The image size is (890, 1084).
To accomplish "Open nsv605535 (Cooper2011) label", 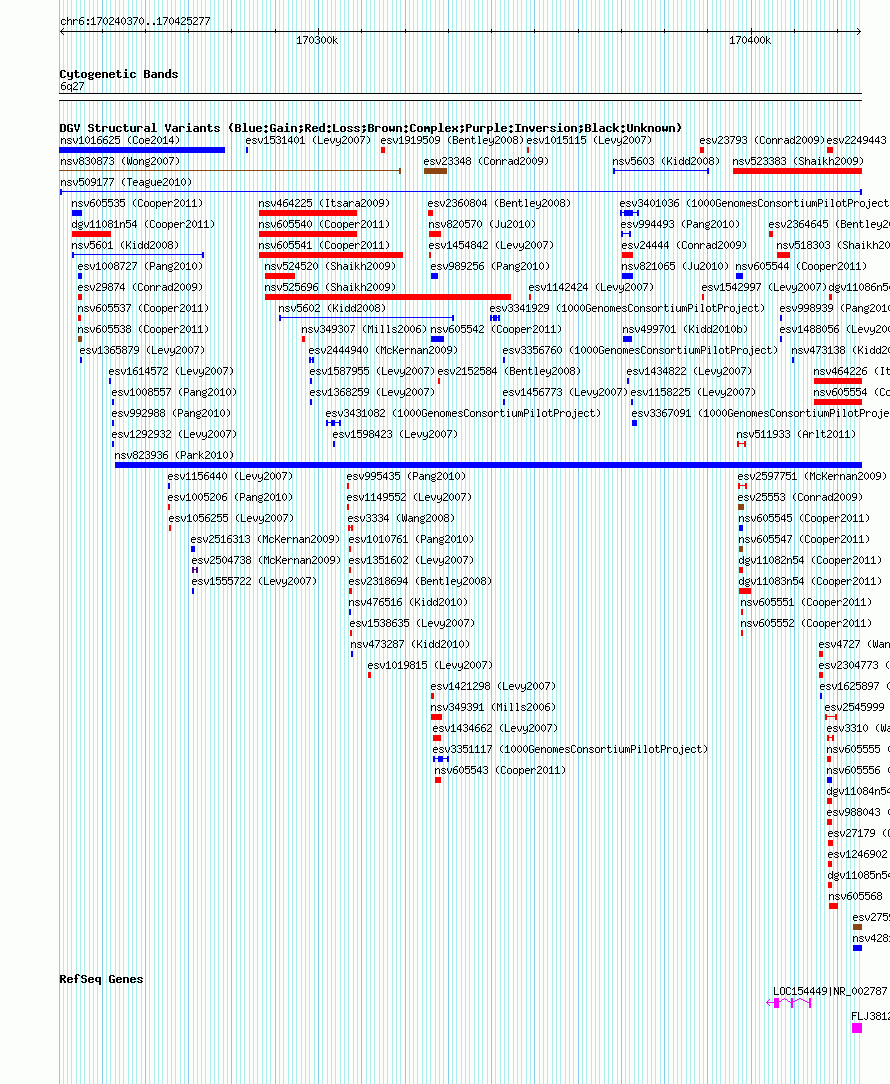I will pyautogui.click(x=137, y=203).
